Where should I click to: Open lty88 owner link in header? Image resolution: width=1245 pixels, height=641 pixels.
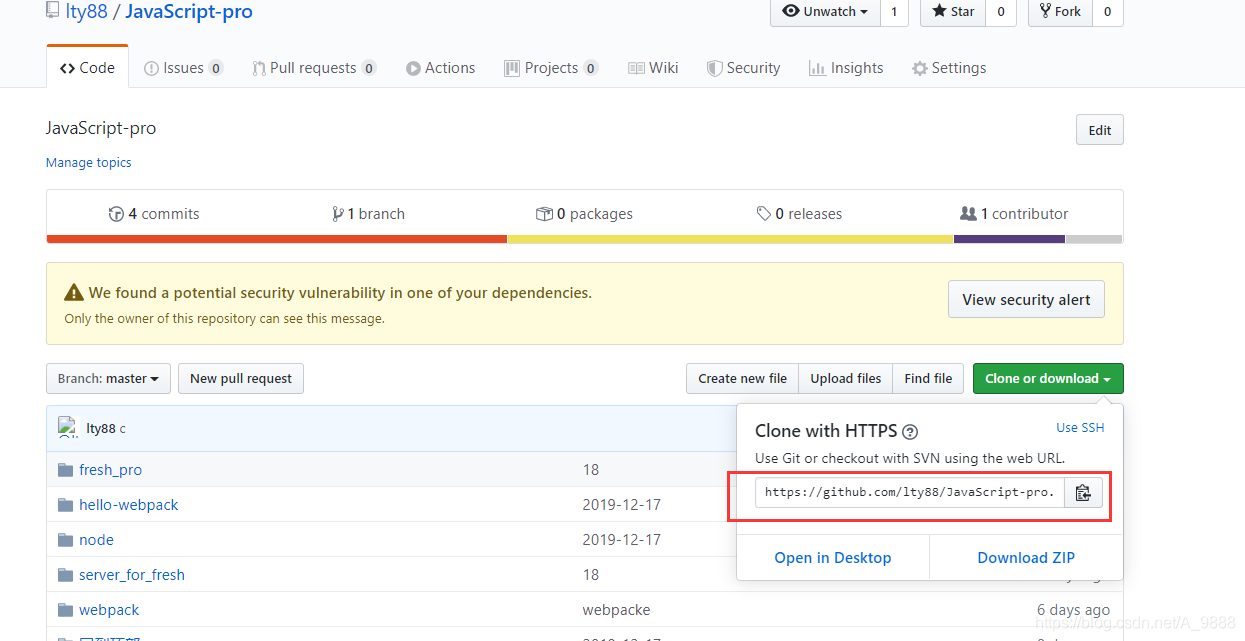[x=86, y=12]
